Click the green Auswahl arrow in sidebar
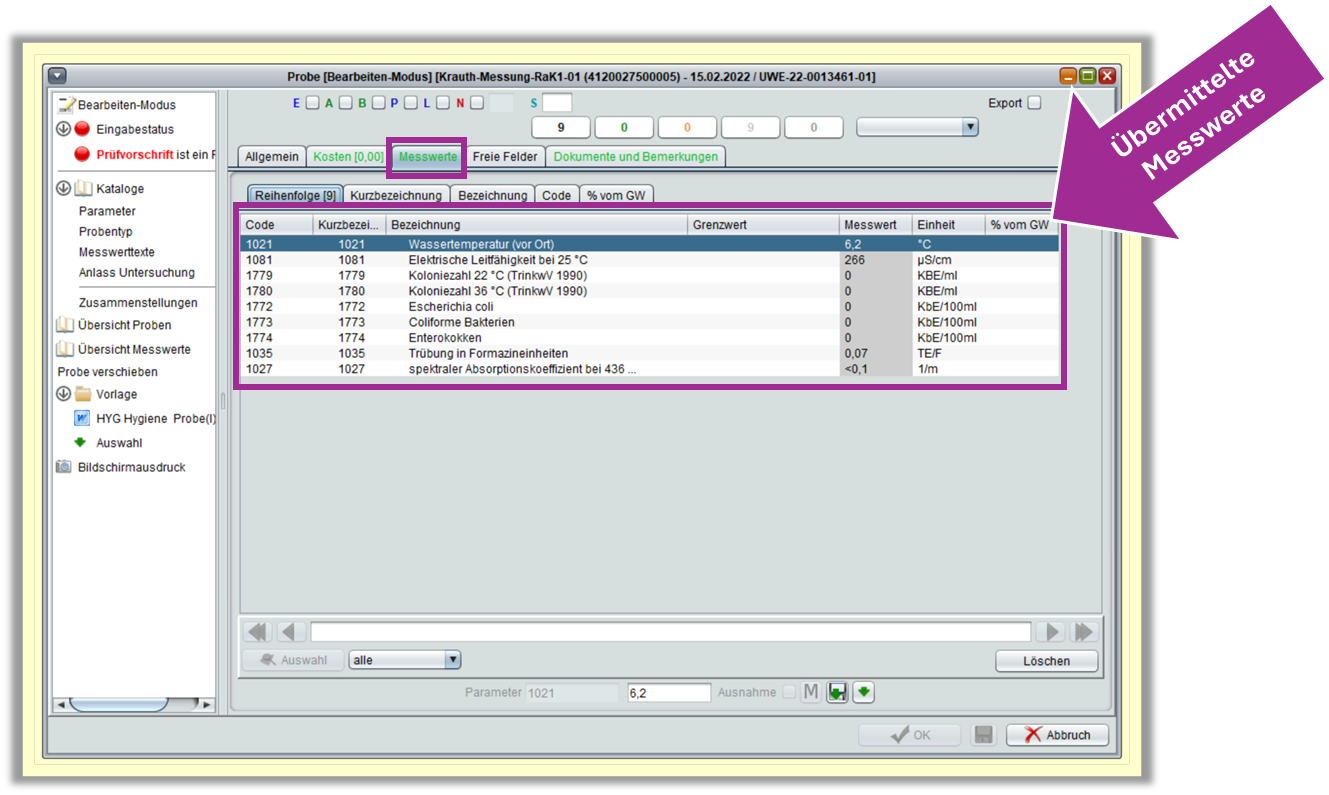1329x795 pixels. click(82, 442)
